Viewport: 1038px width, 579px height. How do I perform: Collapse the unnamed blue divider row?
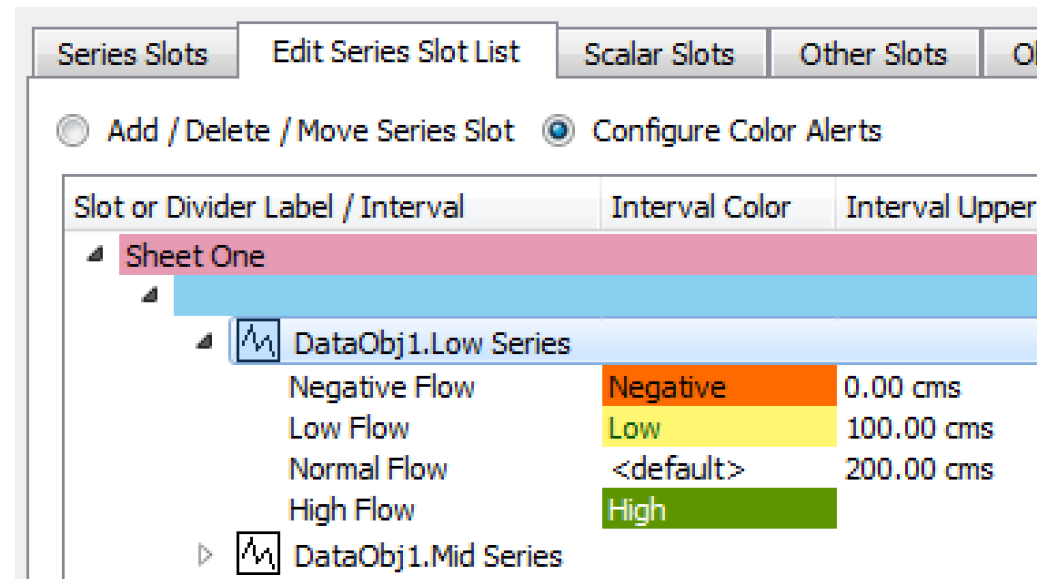pyautogui.click(x=149, y=297)
